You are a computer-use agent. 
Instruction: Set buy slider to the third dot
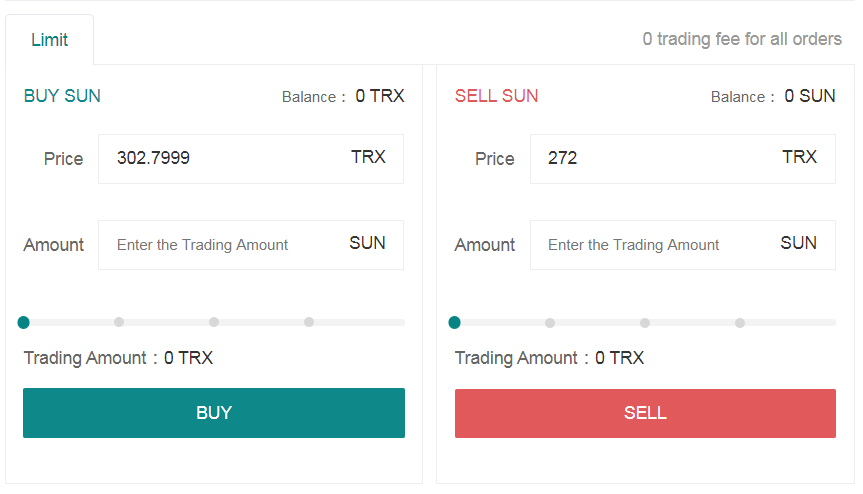click(x=214, y=322)
